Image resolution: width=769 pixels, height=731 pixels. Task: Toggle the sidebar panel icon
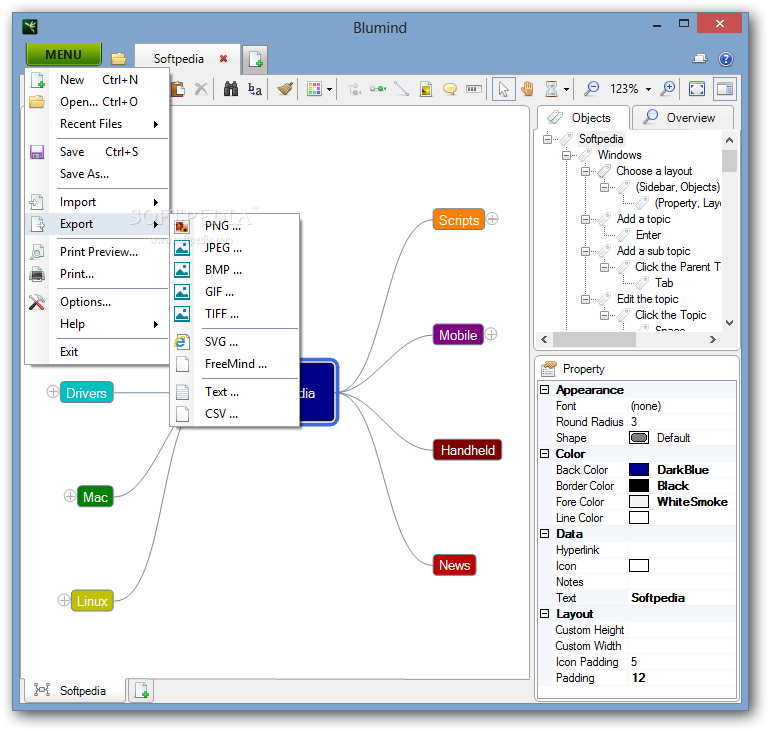725,89
